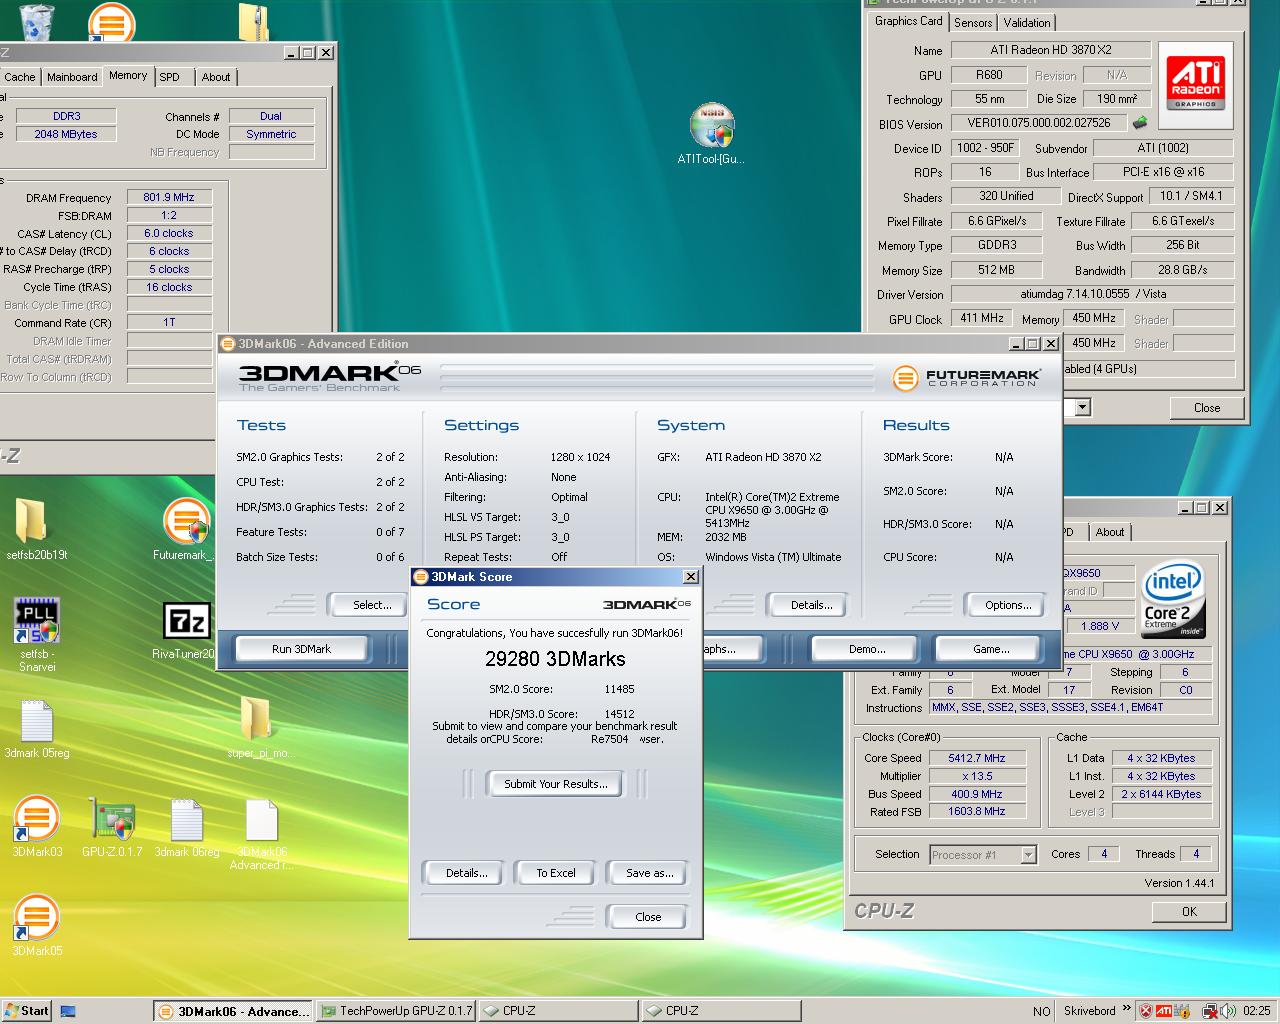
Task: Open the zipped folder icon on desktop
Action: click(254, 22)
